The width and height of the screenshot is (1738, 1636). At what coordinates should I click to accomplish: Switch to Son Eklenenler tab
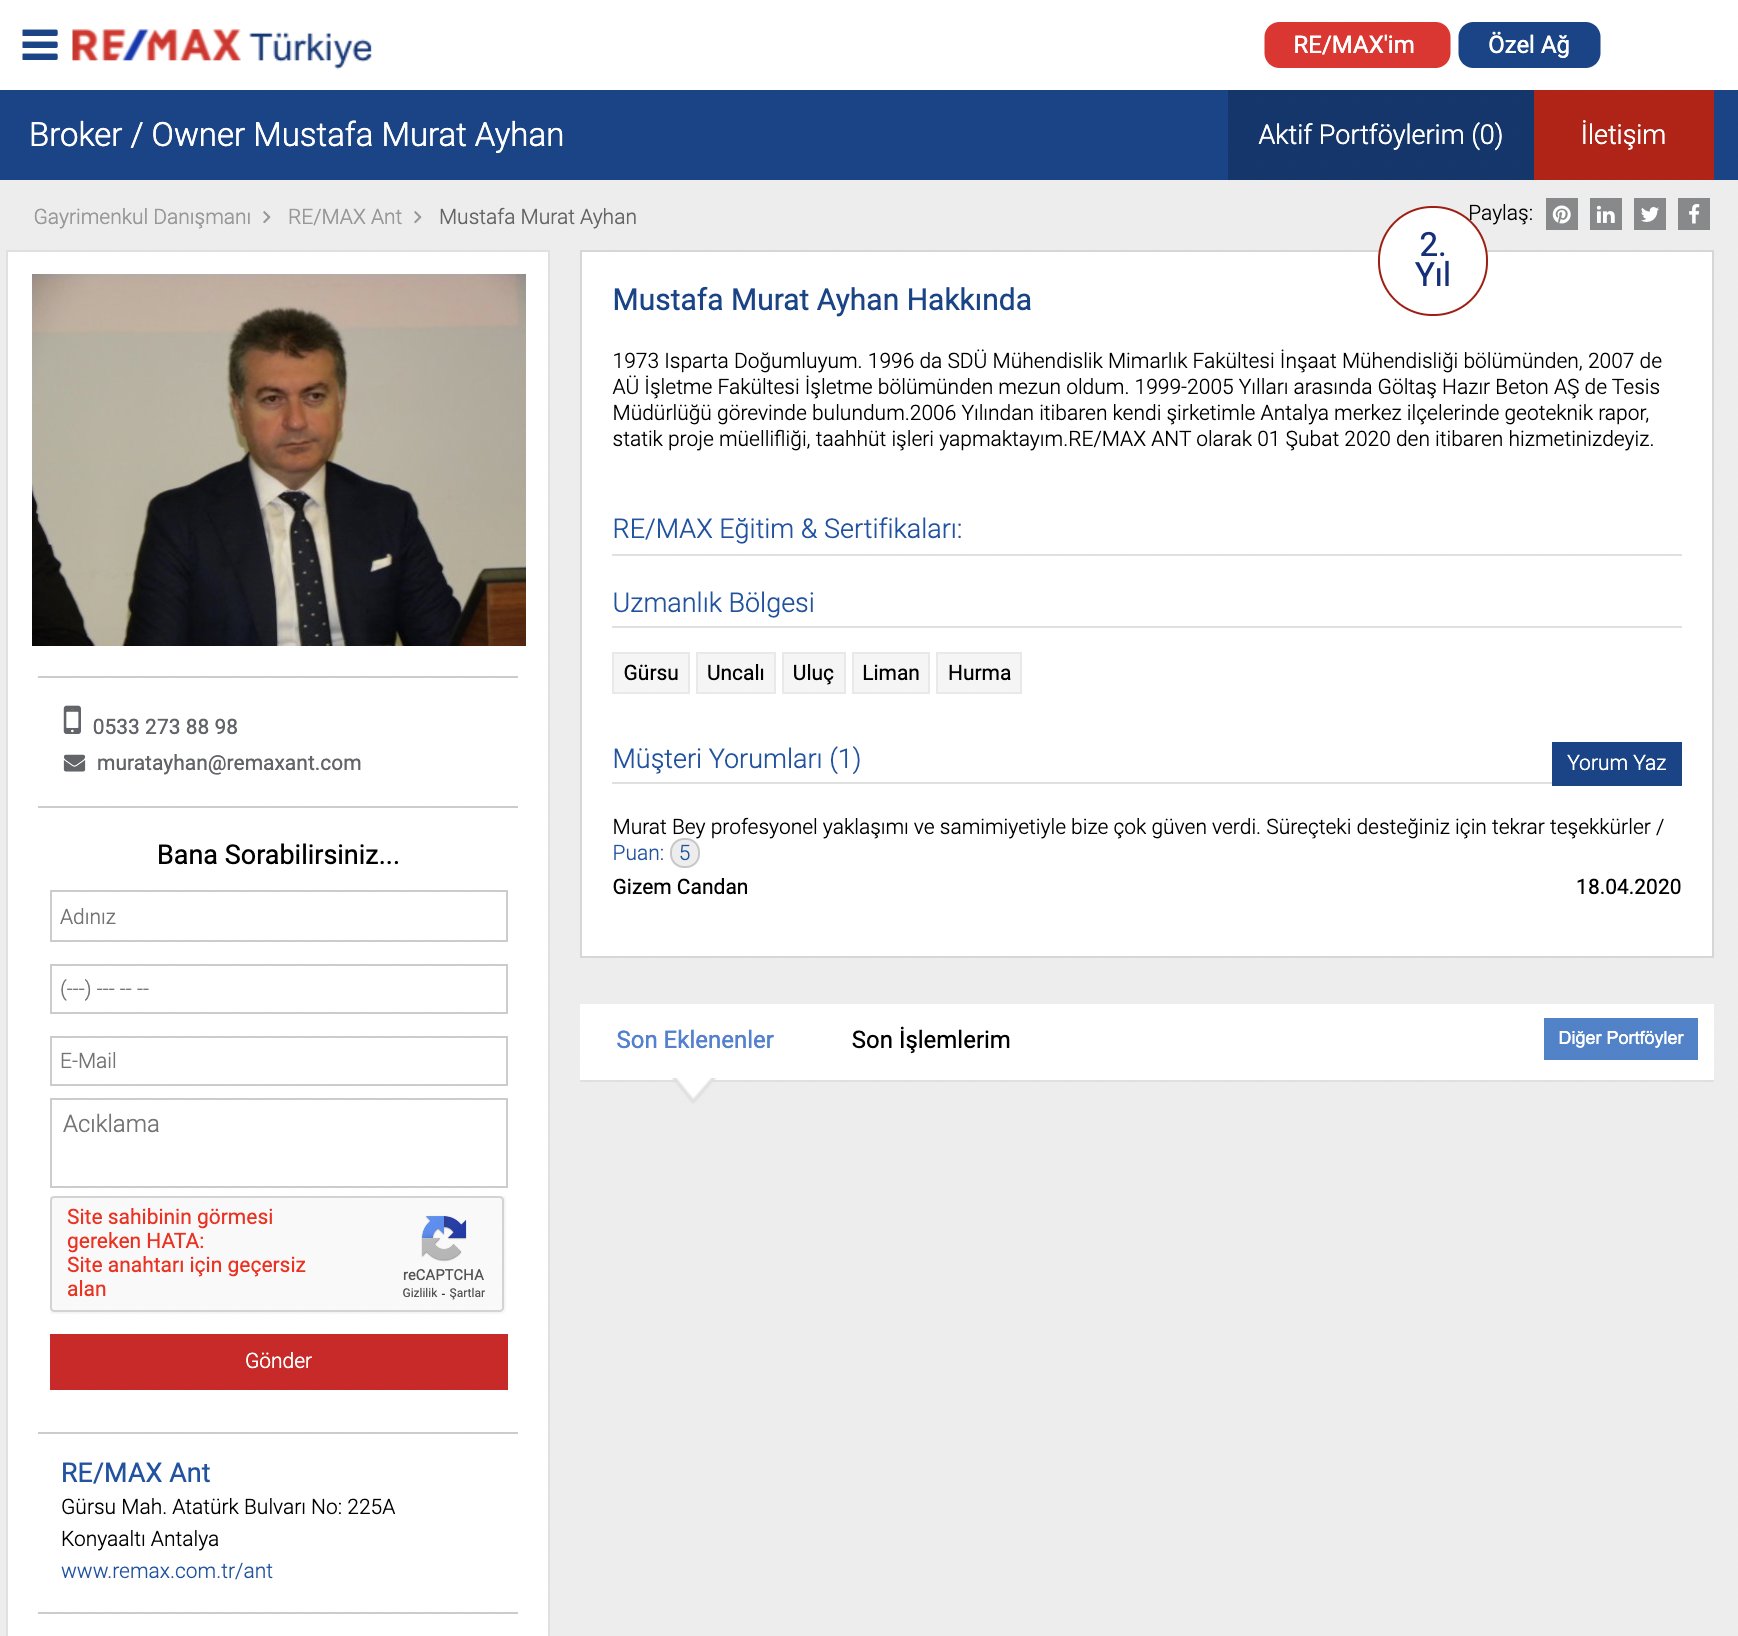click(695, 1040)
